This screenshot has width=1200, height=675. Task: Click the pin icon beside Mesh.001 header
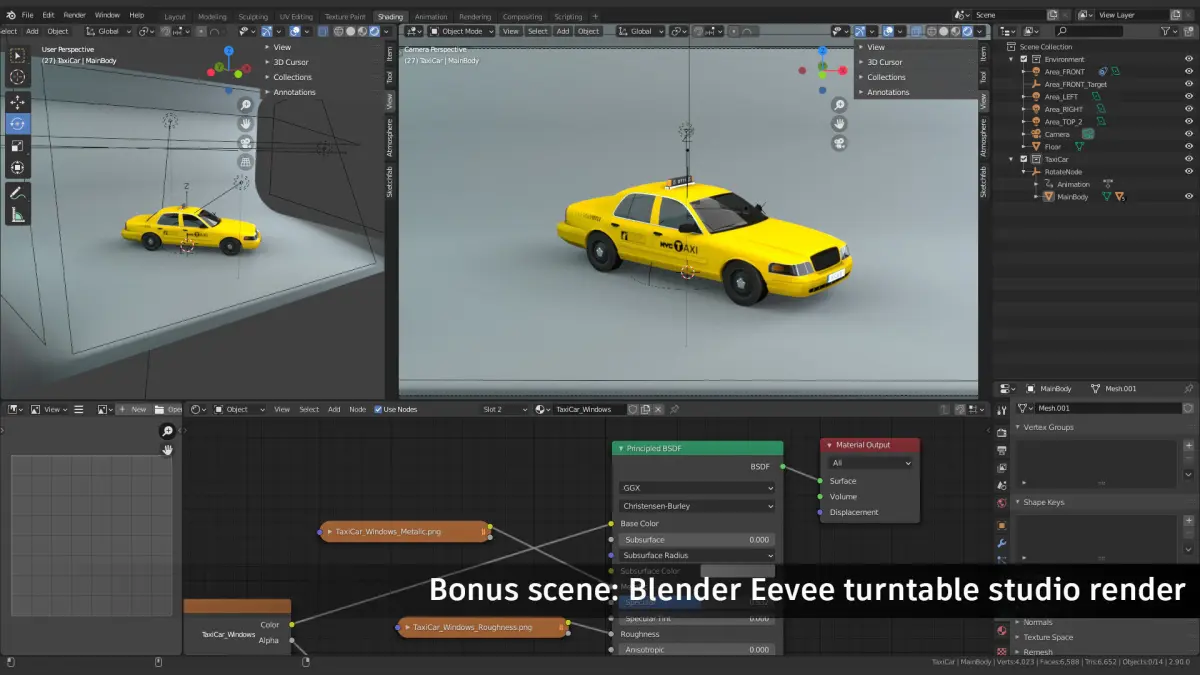pyautogui.click(x=1188, y=388)
